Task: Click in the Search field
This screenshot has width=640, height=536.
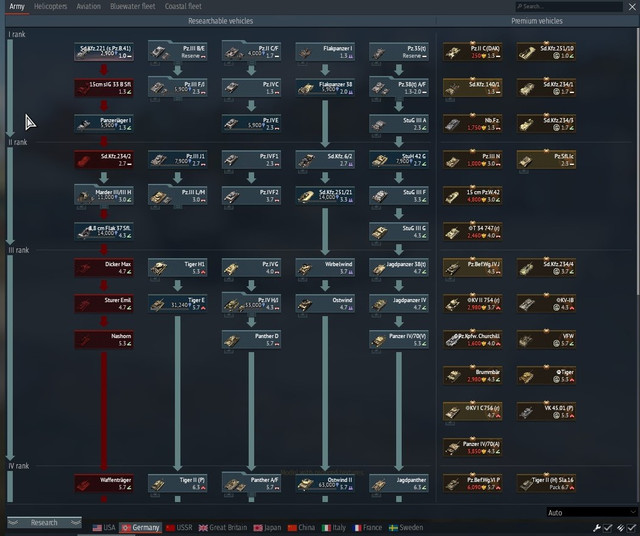Action: click(569, 6)
